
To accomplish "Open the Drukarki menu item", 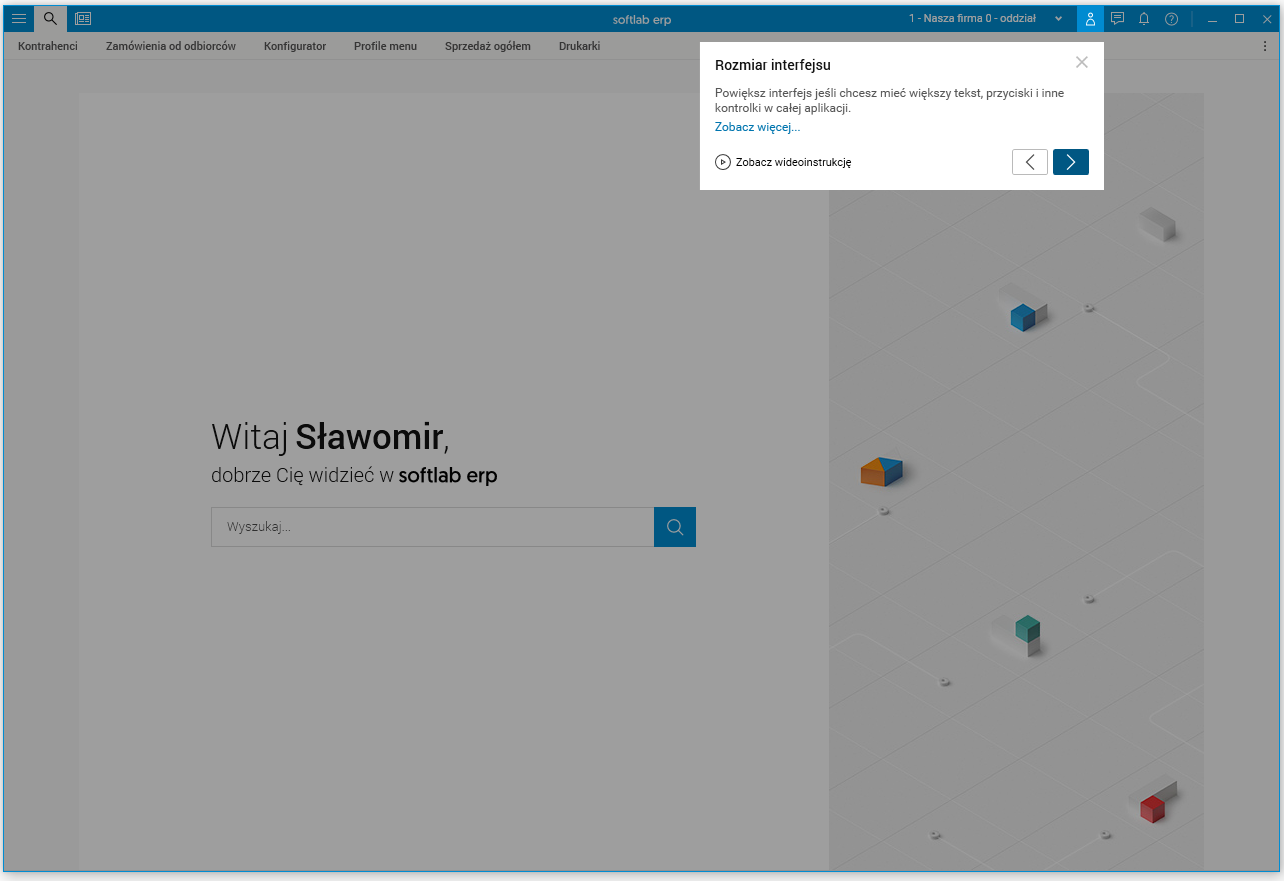I will pos(580,46).
